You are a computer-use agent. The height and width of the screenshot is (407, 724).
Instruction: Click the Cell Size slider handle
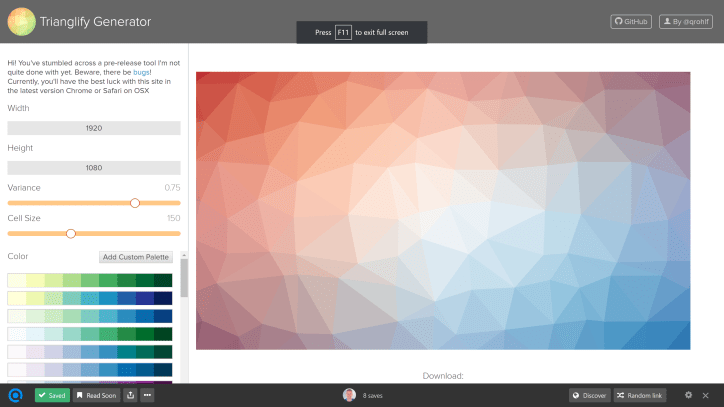tap(70, 233)
